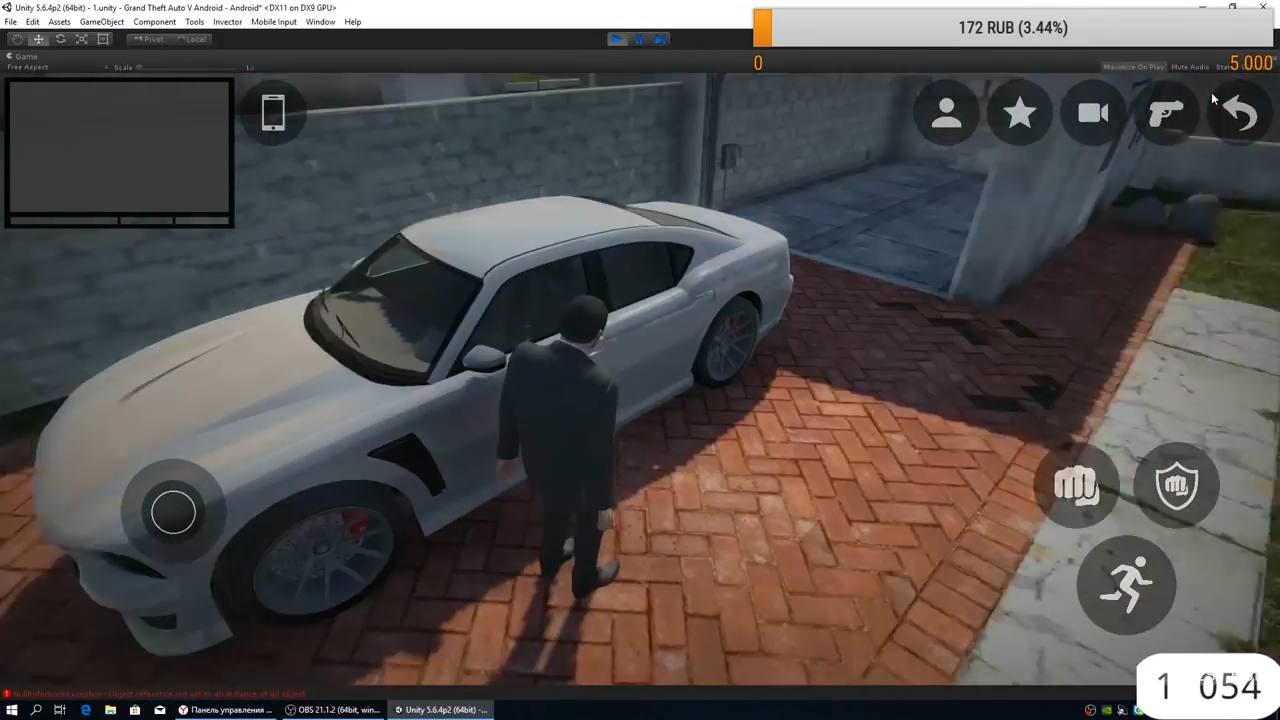Screen dimensions: 1280x720
Task: Switch to Unity 5.6.4p2 taskbar window
Action: [441, 710]
